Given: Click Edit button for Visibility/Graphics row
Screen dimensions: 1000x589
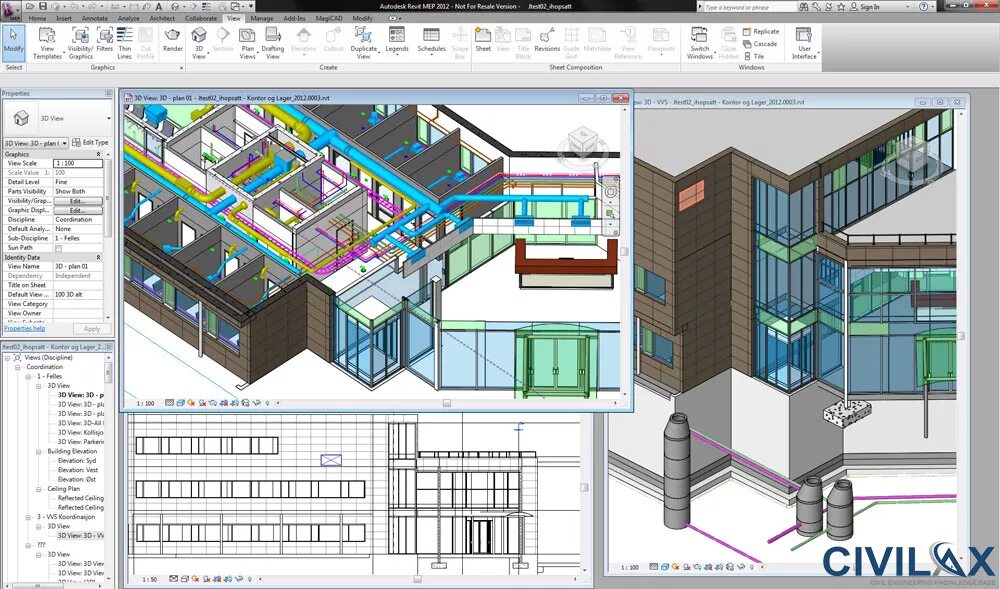Looking at the screenshot, I should (x=77, y=201).
